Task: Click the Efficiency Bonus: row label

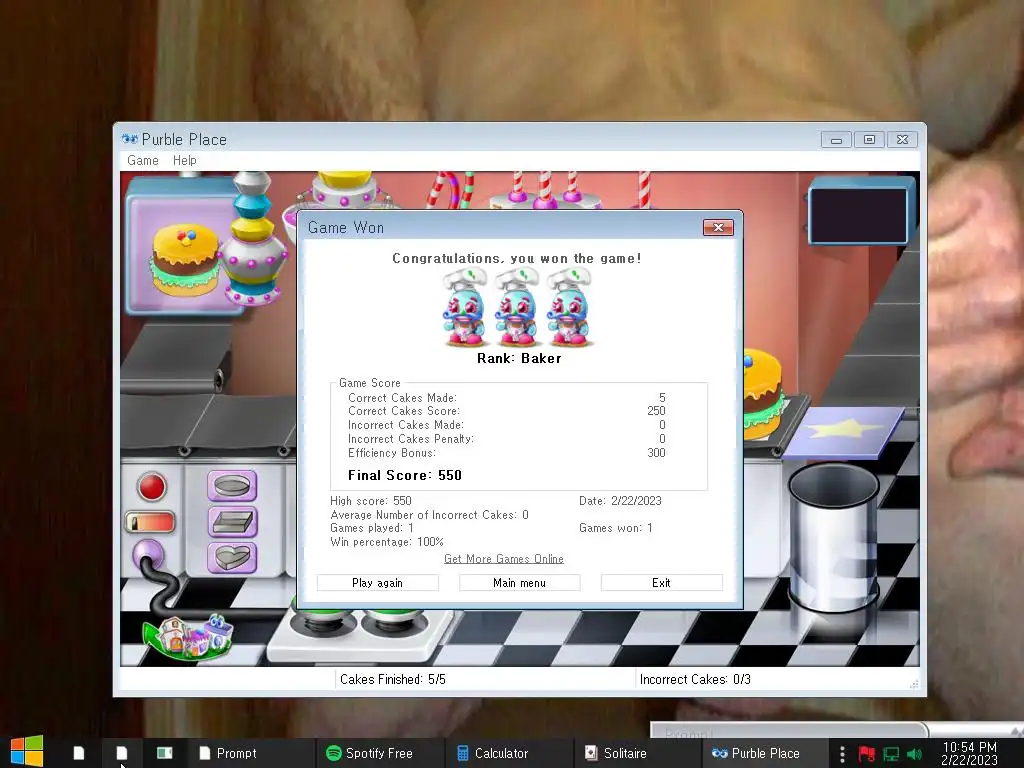Action: click(x=392, y=453)
